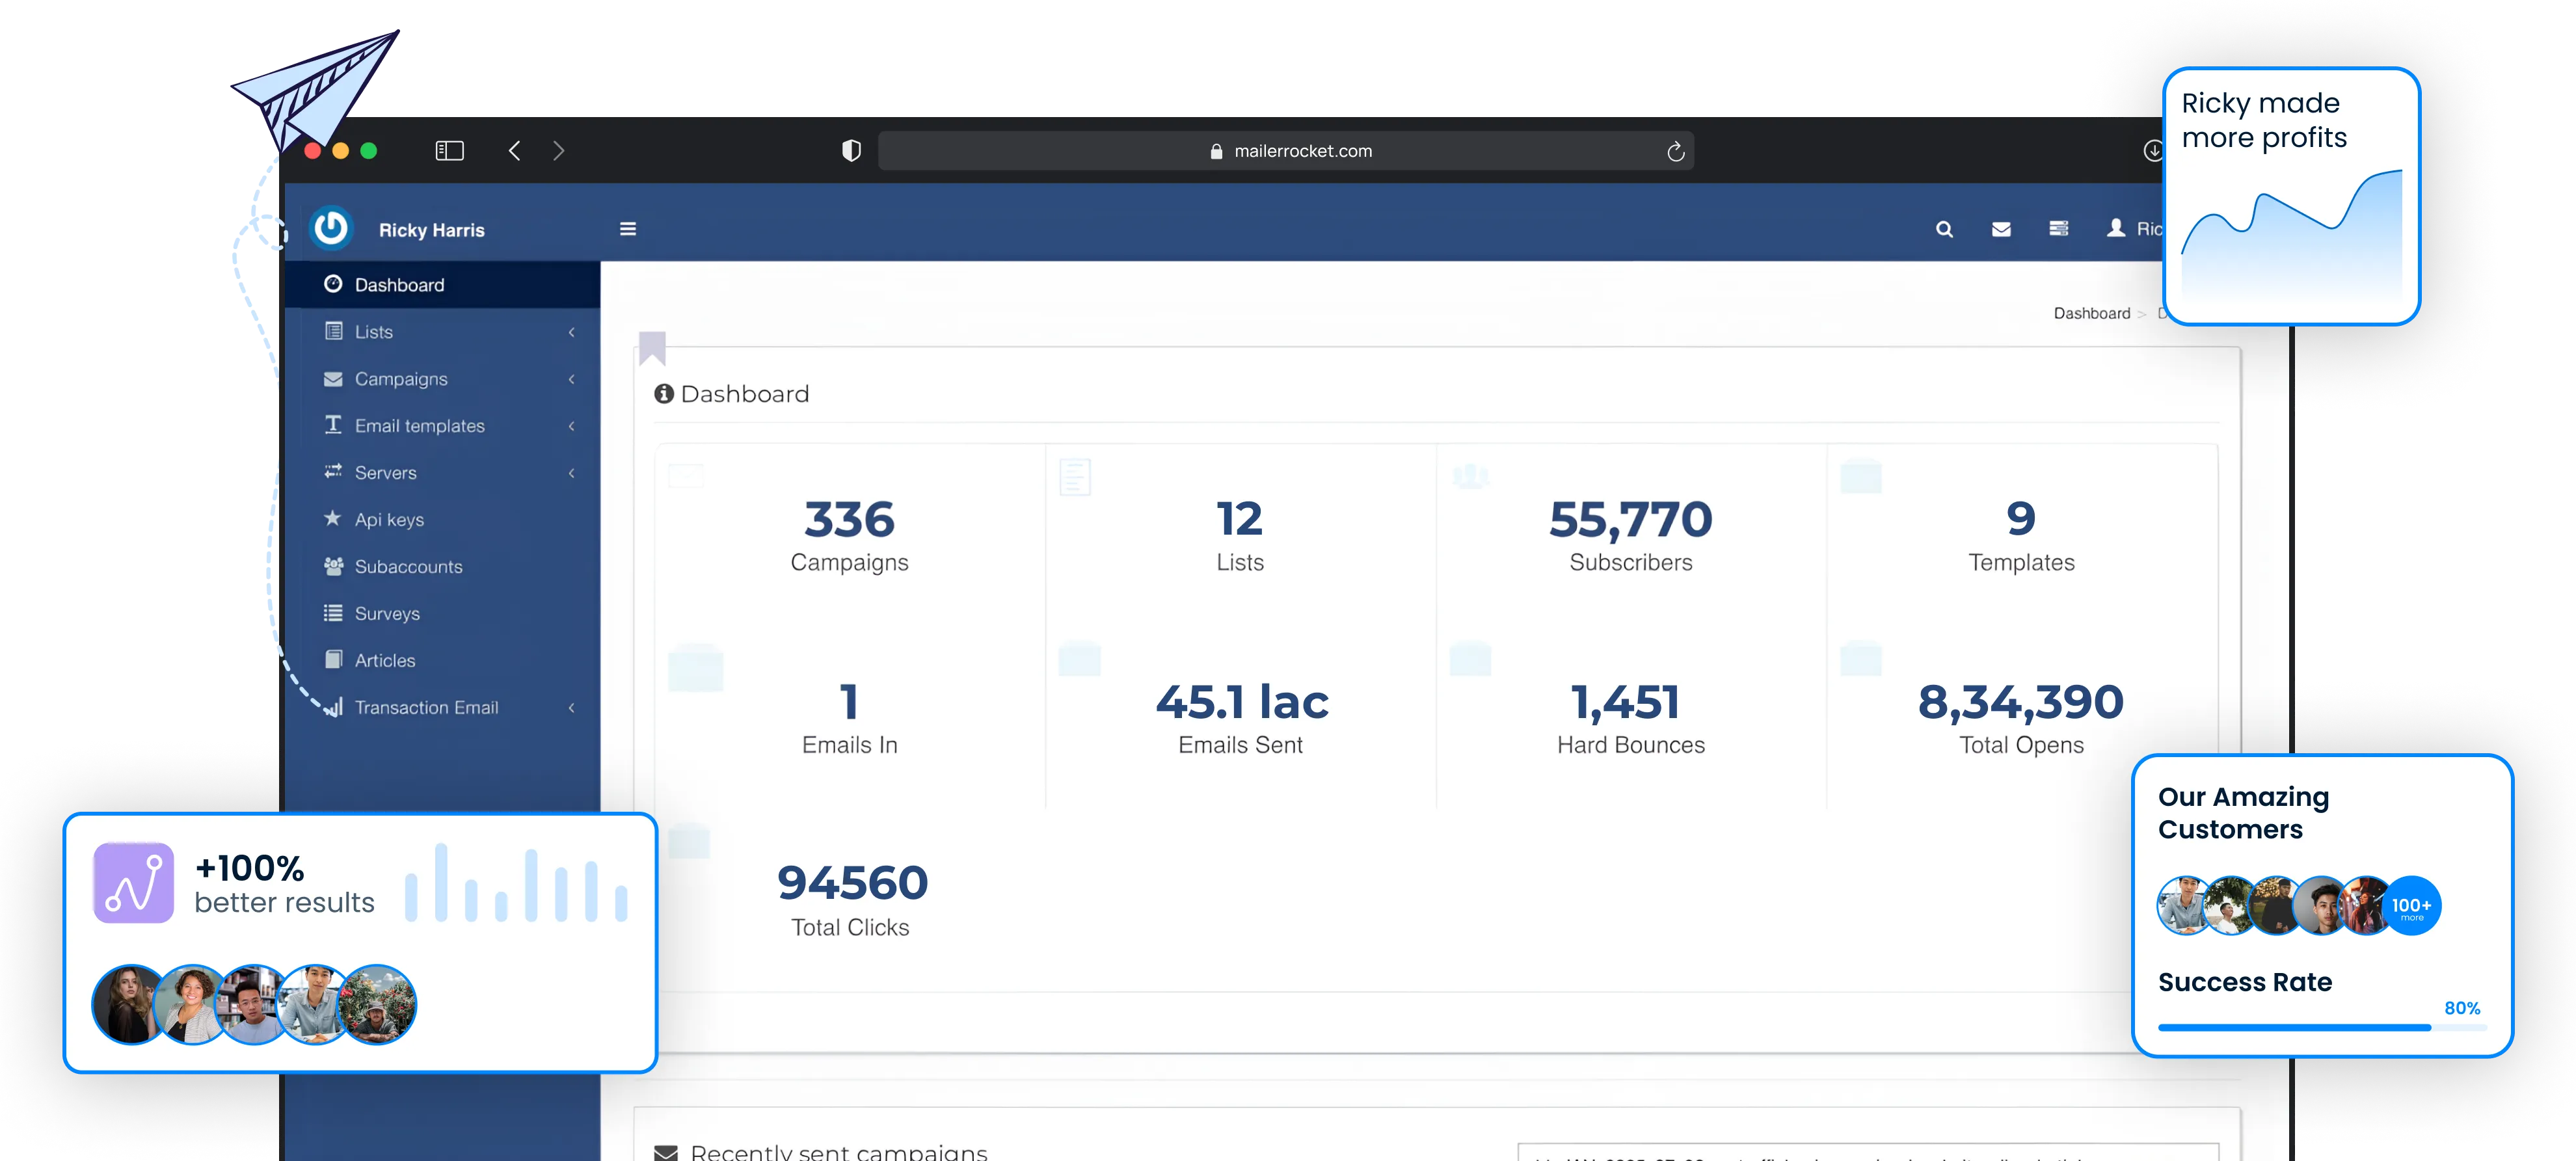2576x1161 pixels.
Task: Go forward with browser forward arrow
Action: pyautogui.click(x=559, y=150)
